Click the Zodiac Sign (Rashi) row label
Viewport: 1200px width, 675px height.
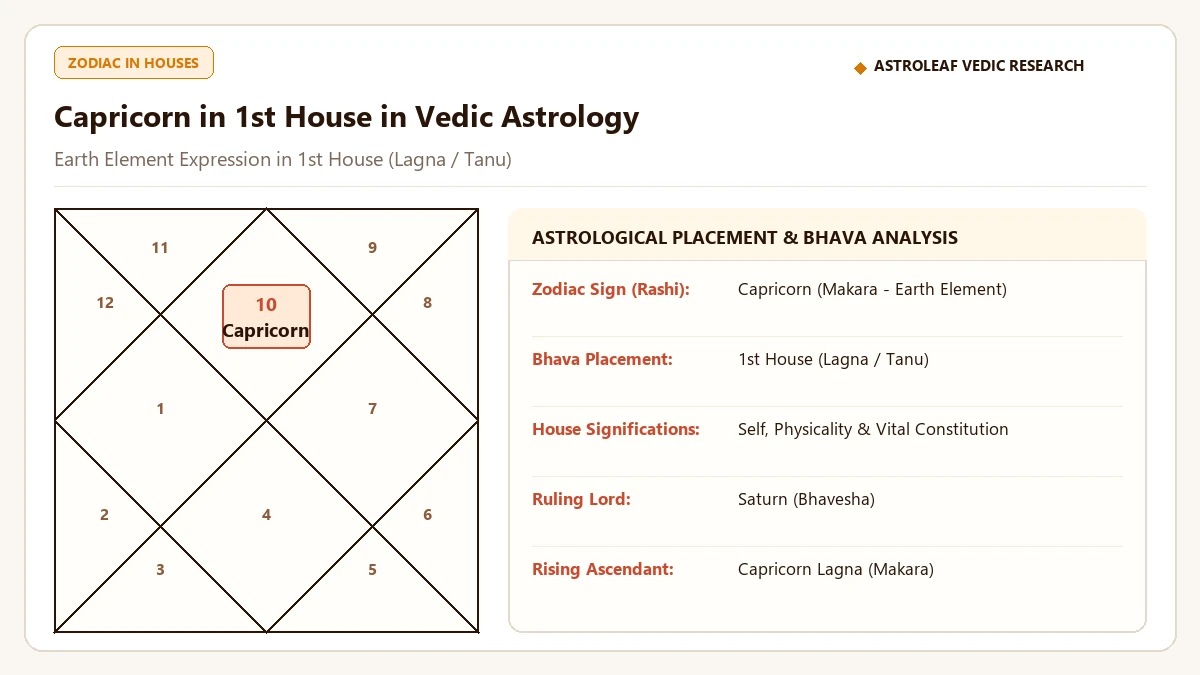pos(611,289)
